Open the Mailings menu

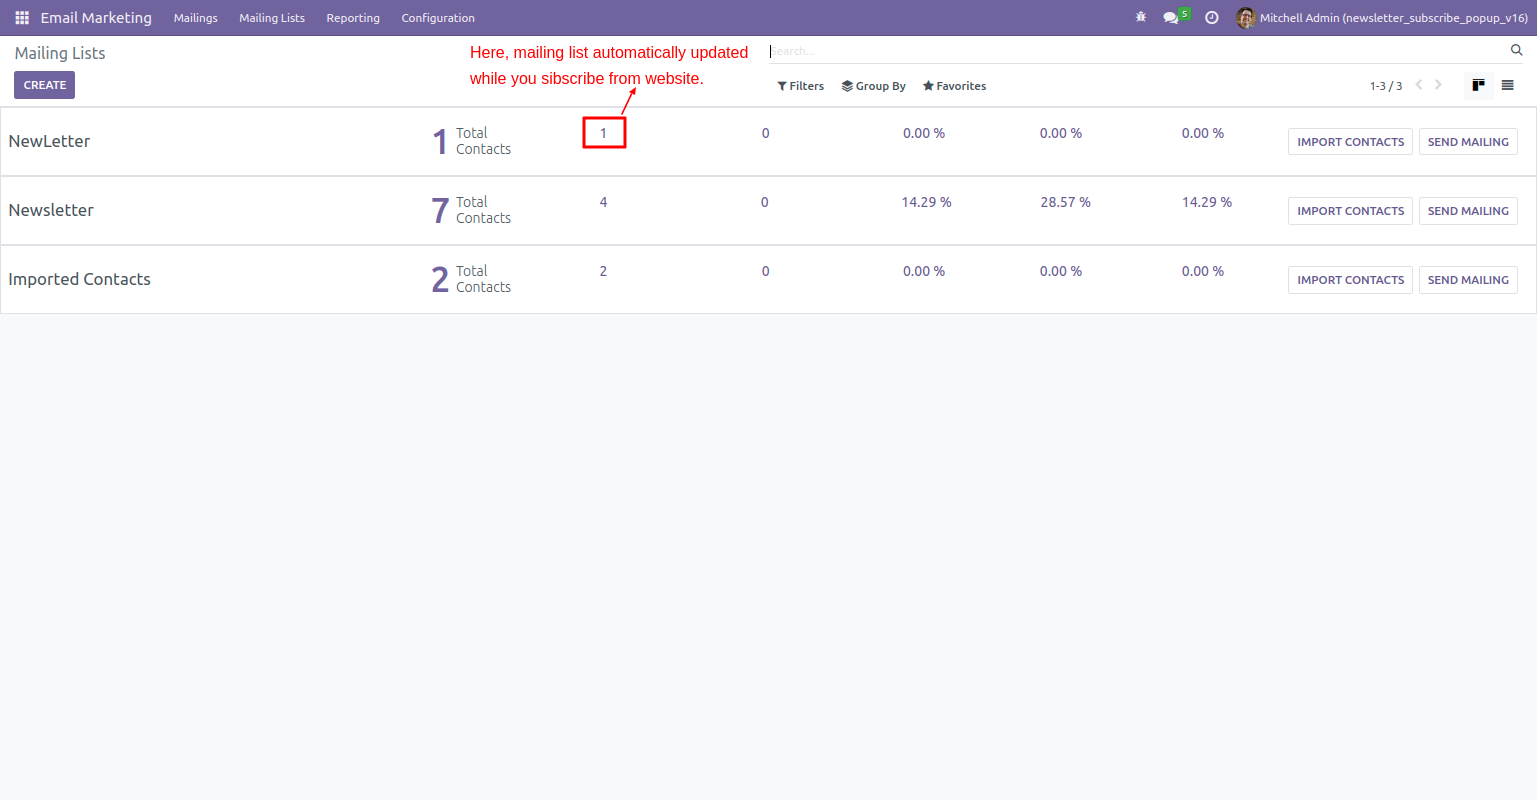(x=195, y=18)
